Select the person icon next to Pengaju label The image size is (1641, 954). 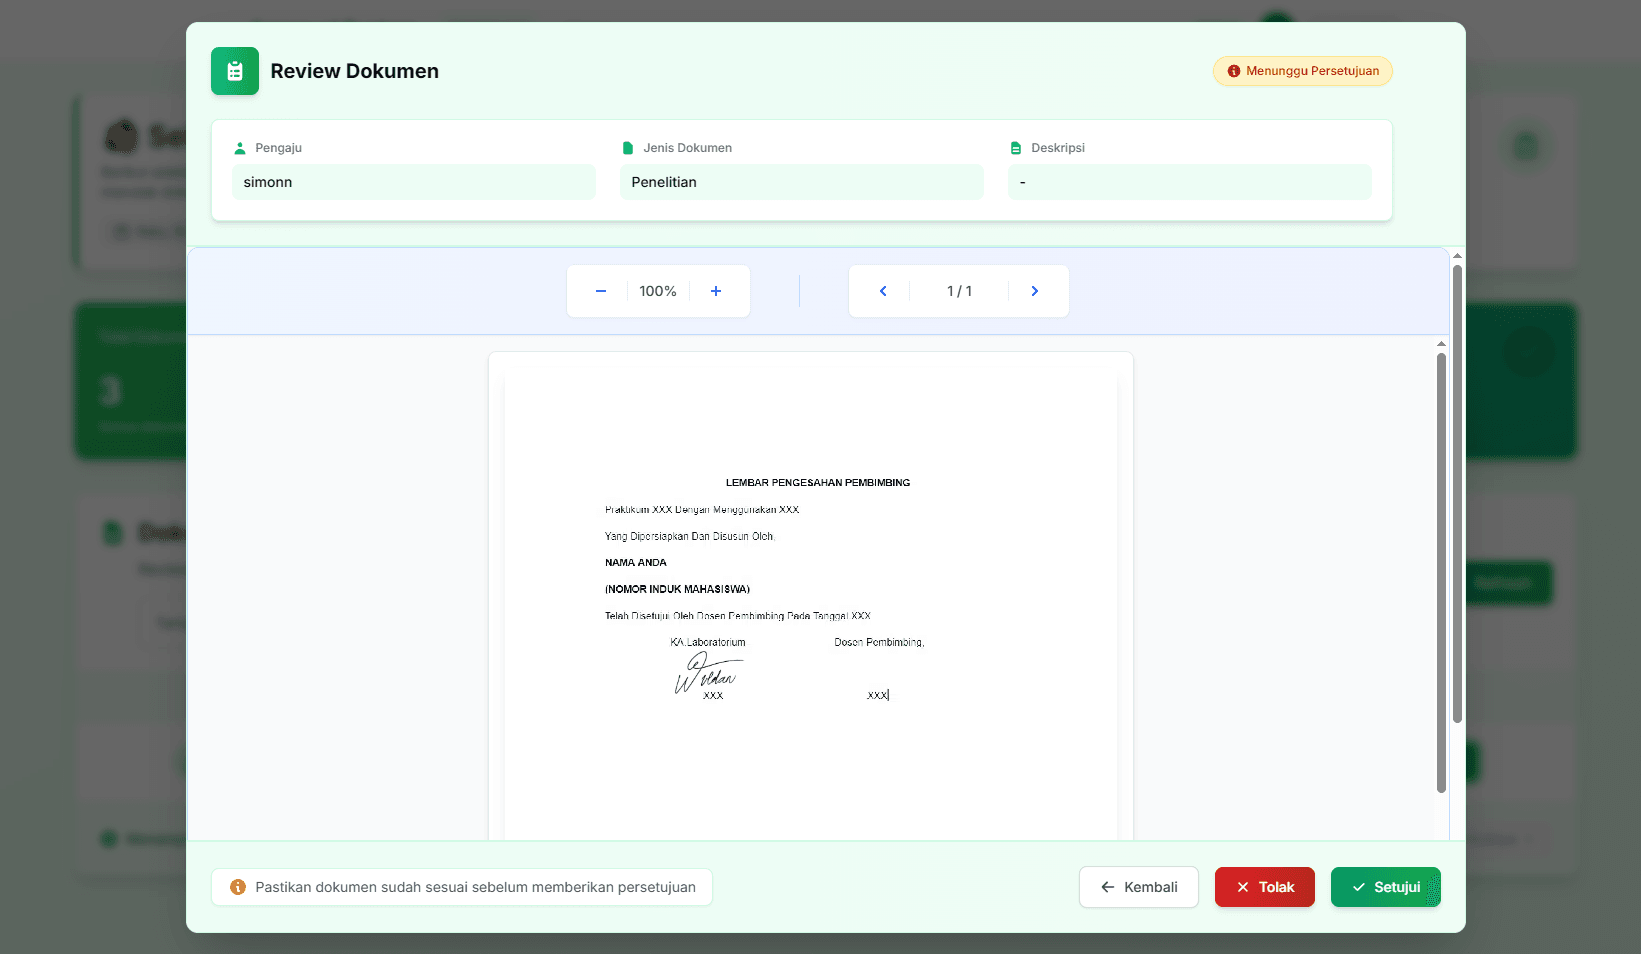pos(239,147)
